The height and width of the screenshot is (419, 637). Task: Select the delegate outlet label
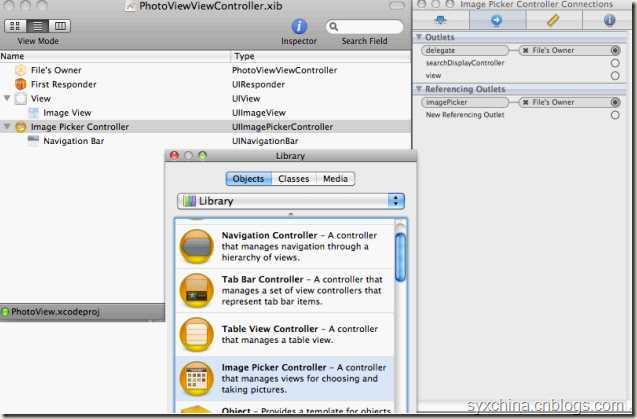pos(465,50)
